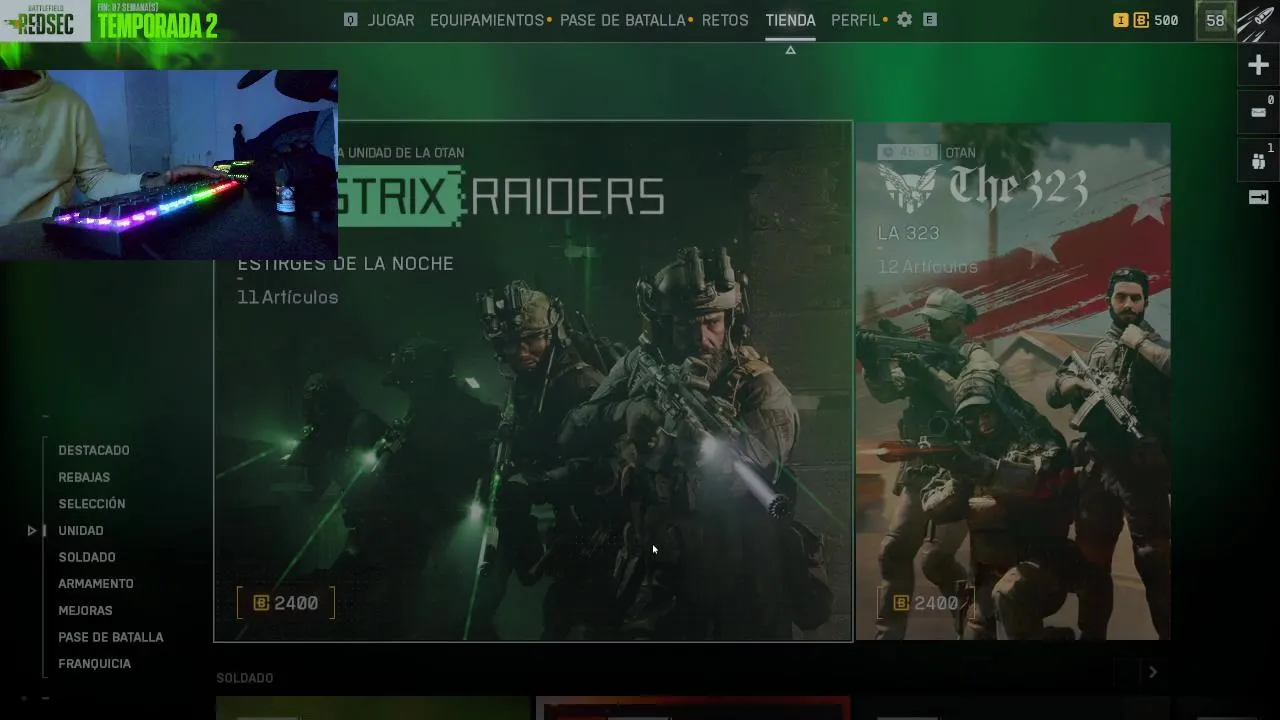Open the settings gear in top navigation
The width and height of the screenshot is (1280, 720).
click(904, 20)
